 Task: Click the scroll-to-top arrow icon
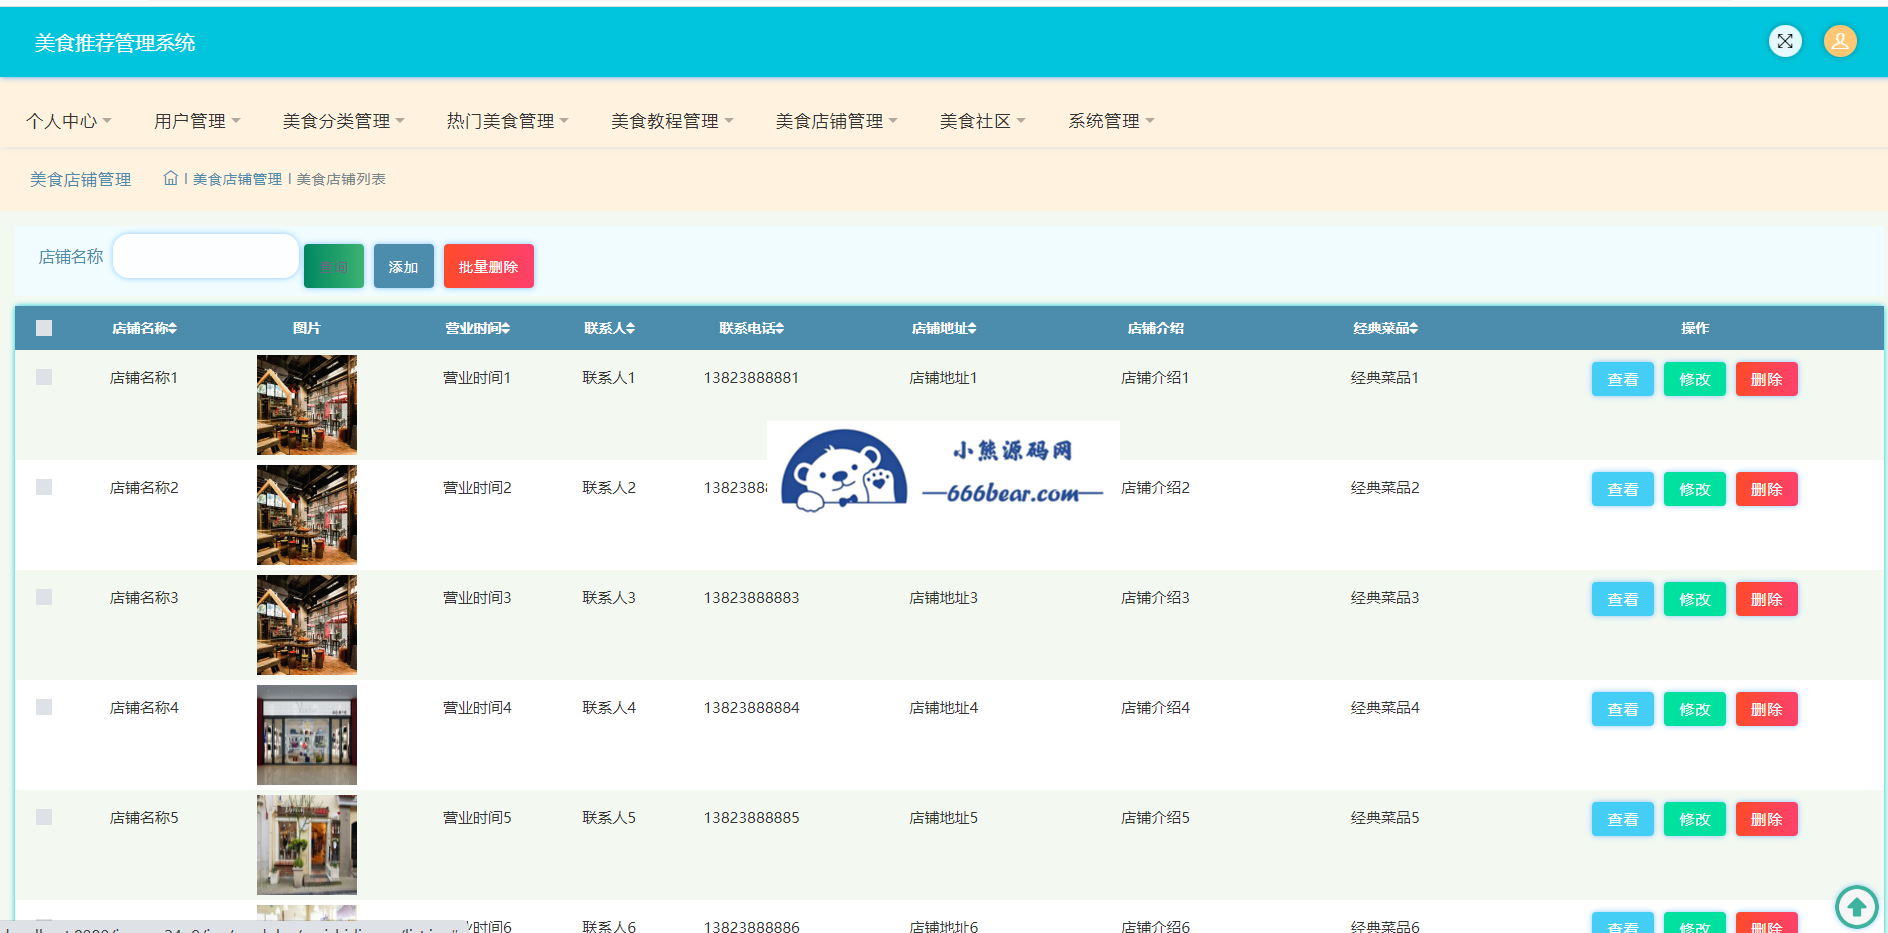(x=1857, y=907)
